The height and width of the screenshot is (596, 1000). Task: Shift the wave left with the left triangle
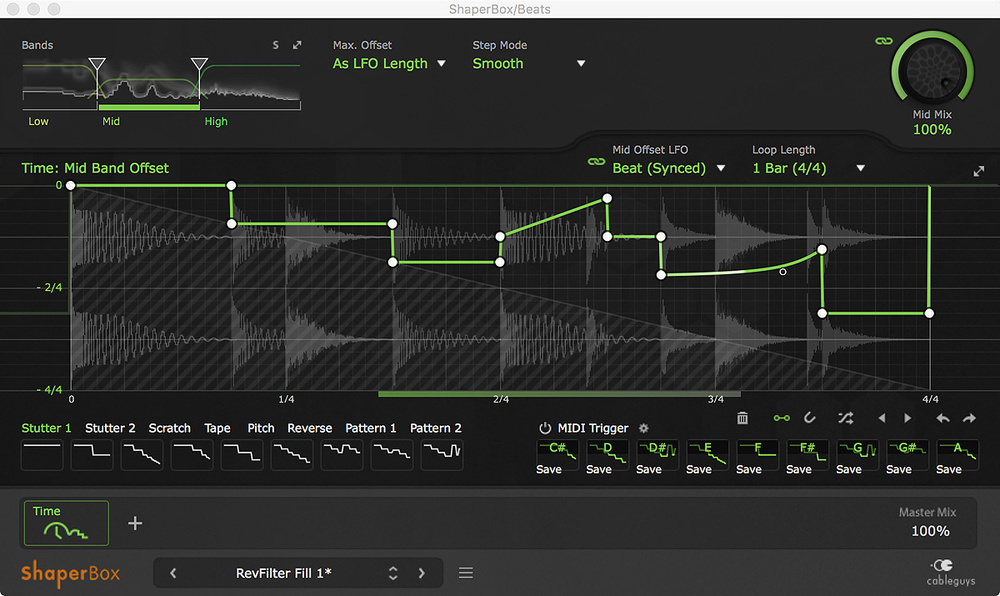click(x=882, y=418)
